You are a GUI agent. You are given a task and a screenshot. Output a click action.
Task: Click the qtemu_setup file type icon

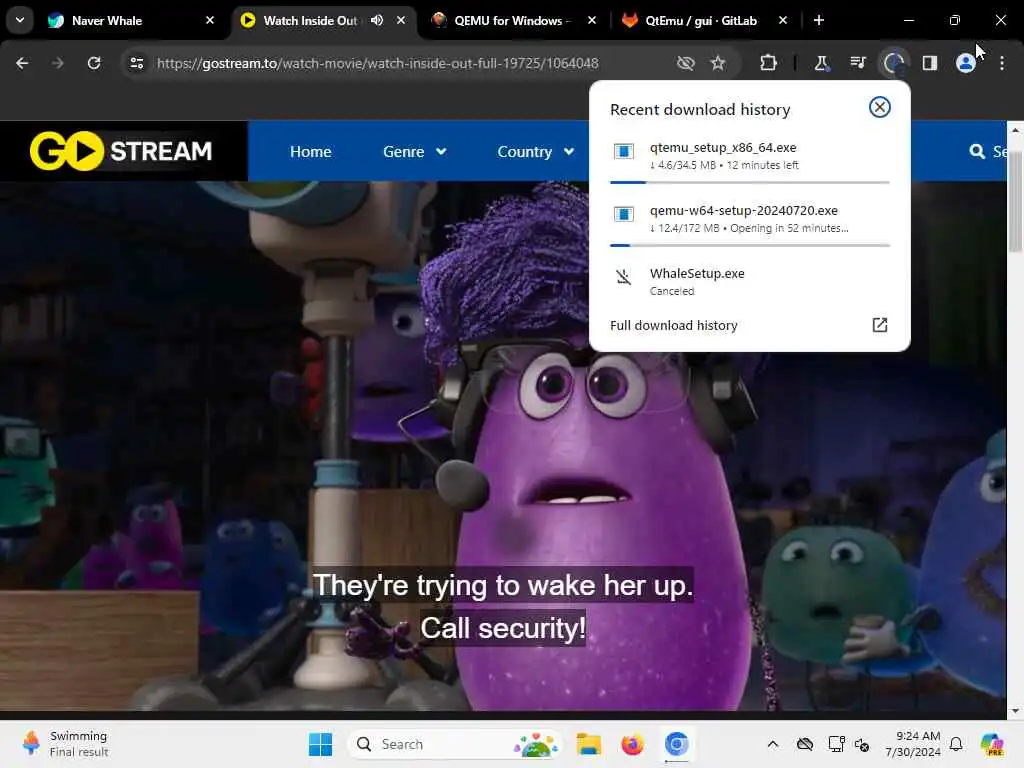tap(624, 152)
